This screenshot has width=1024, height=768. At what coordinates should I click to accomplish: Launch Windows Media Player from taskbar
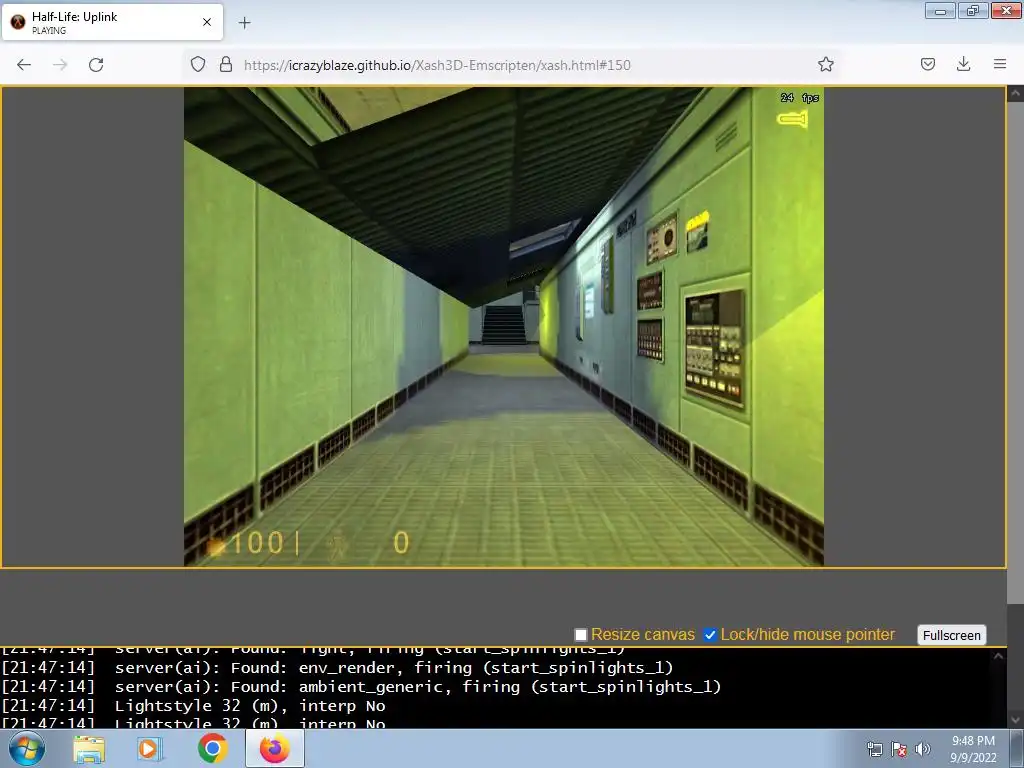click(150, 749)
